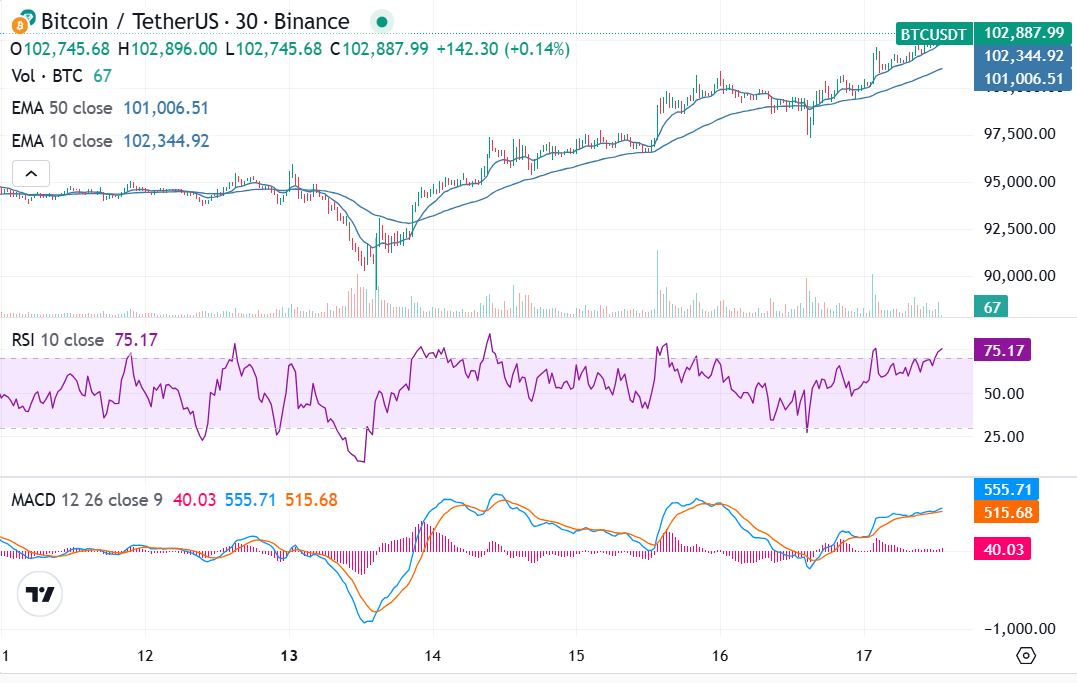
Task: Click the pink MACD histogram 40.03 tag
Action: (1001, 548)
